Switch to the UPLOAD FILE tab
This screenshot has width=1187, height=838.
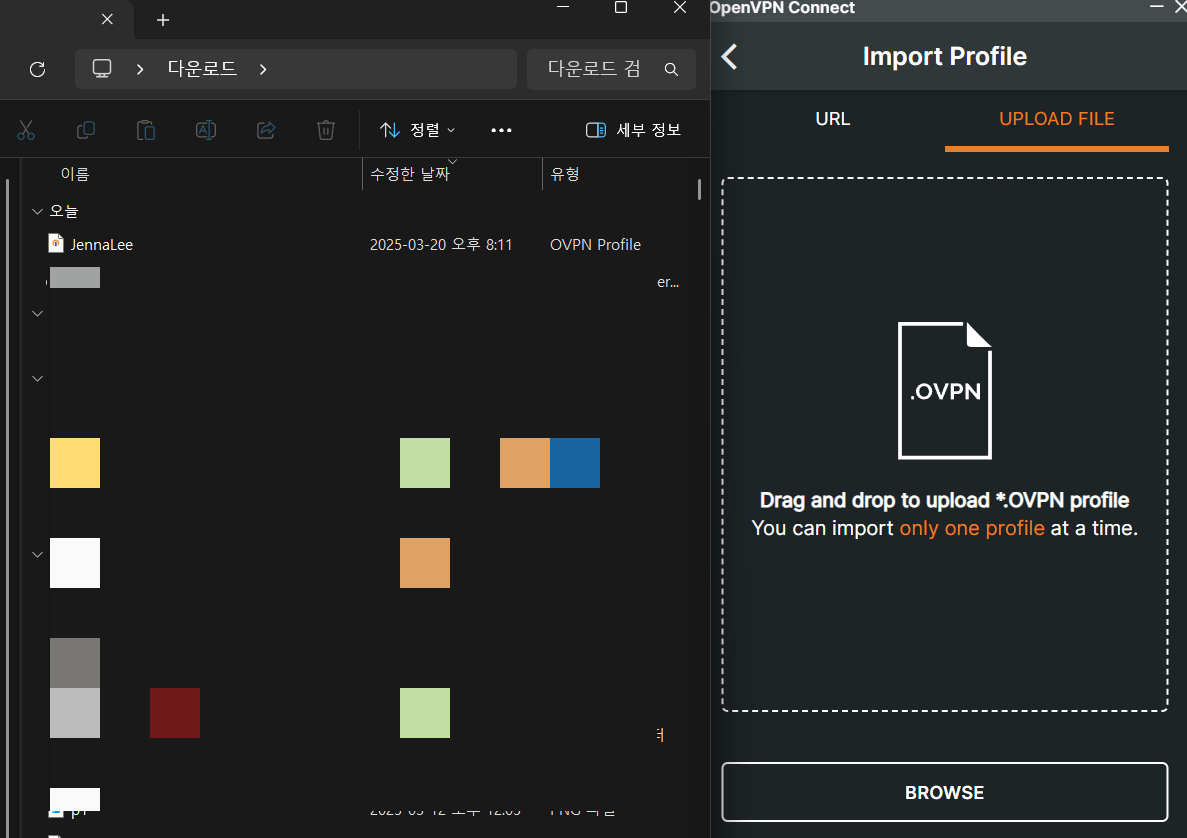point(1056,119)
